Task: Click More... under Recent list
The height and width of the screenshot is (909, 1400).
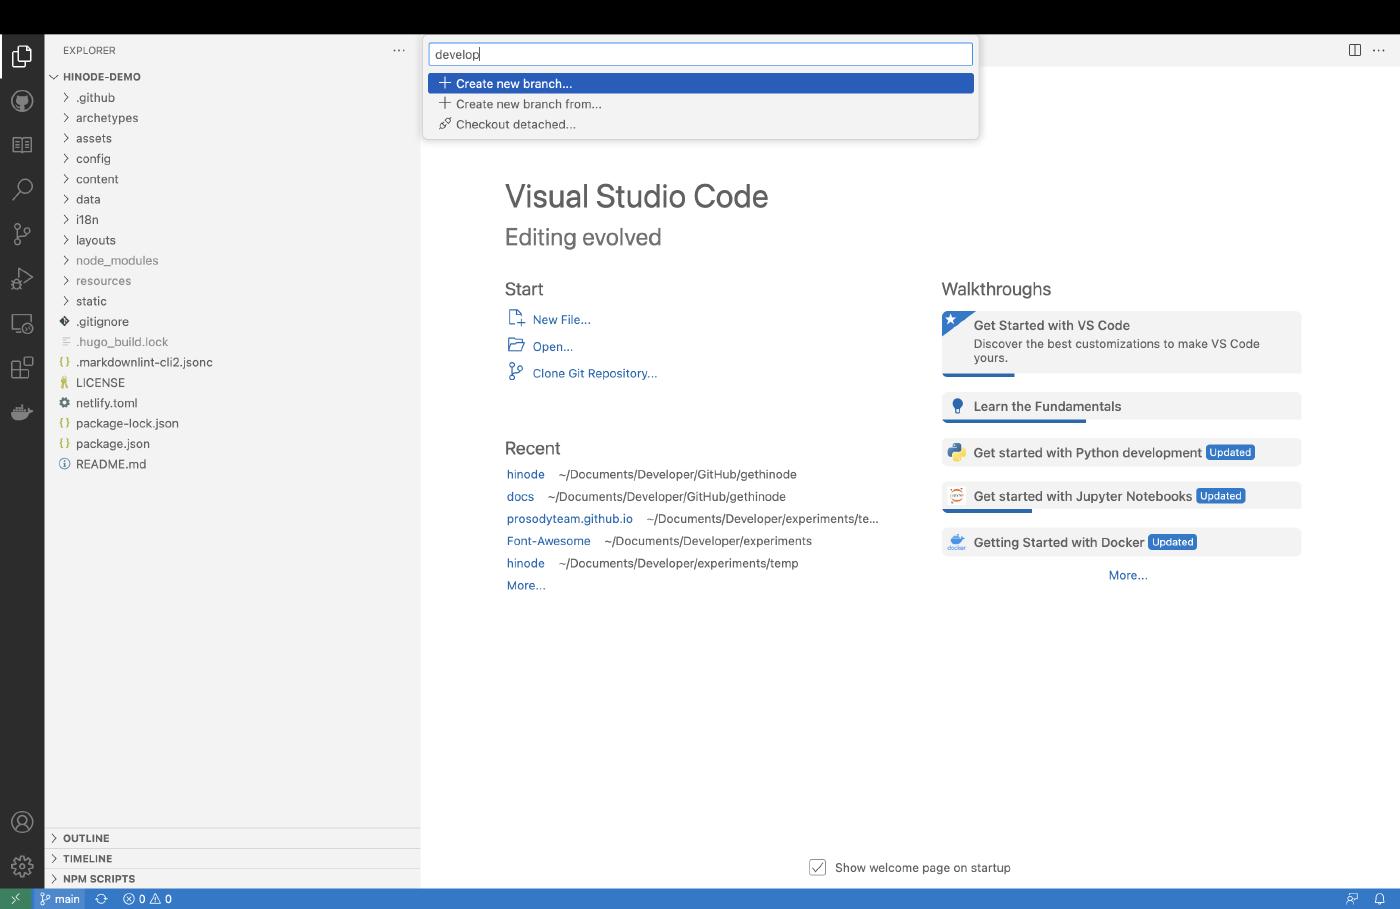Action: click(x=526, y=586)
